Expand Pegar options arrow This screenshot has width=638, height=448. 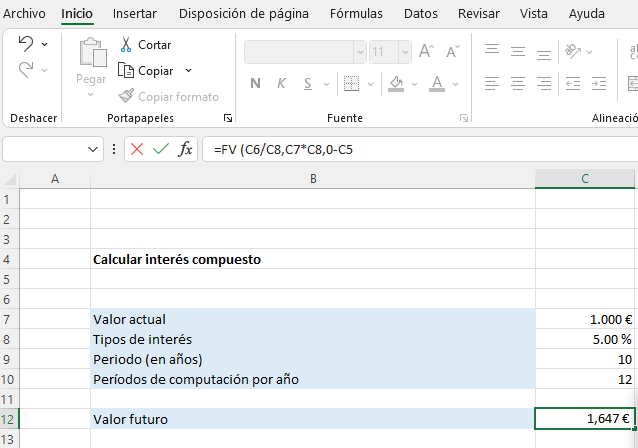91,94
